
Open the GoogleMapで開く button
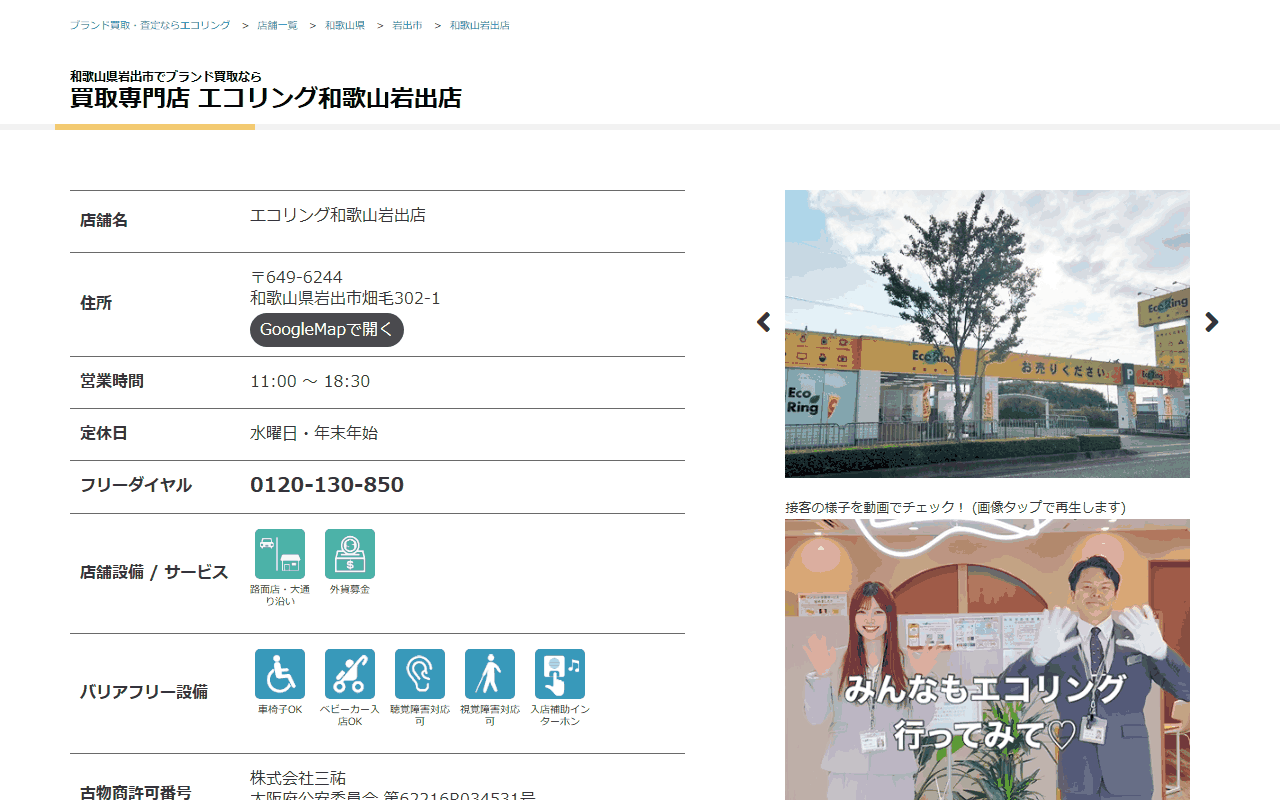point(327,330)
